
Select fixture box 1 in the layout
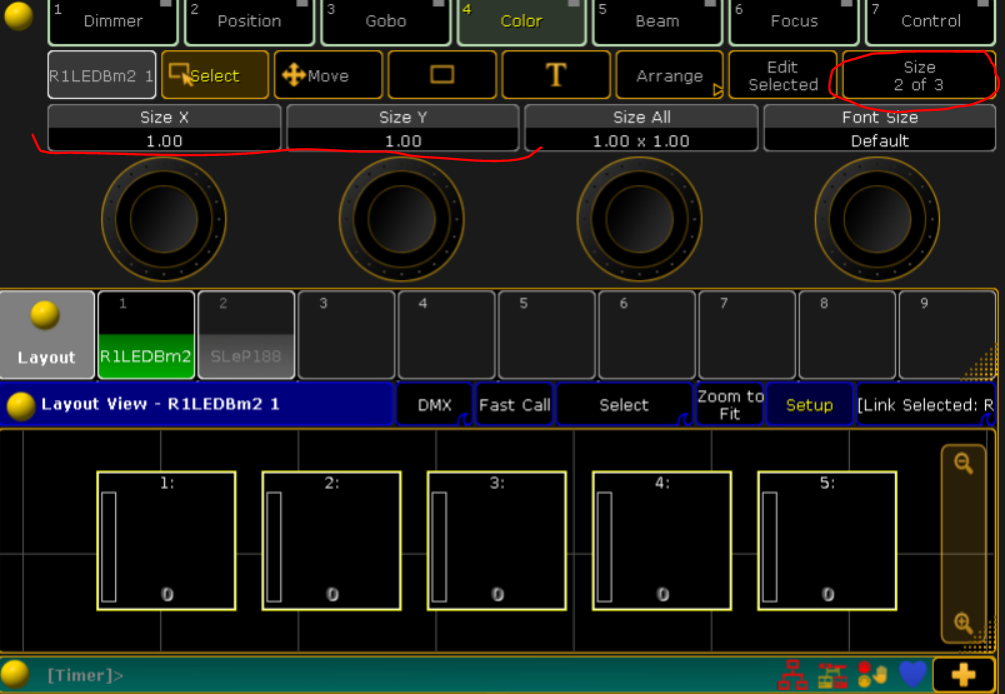click(167, 541)
